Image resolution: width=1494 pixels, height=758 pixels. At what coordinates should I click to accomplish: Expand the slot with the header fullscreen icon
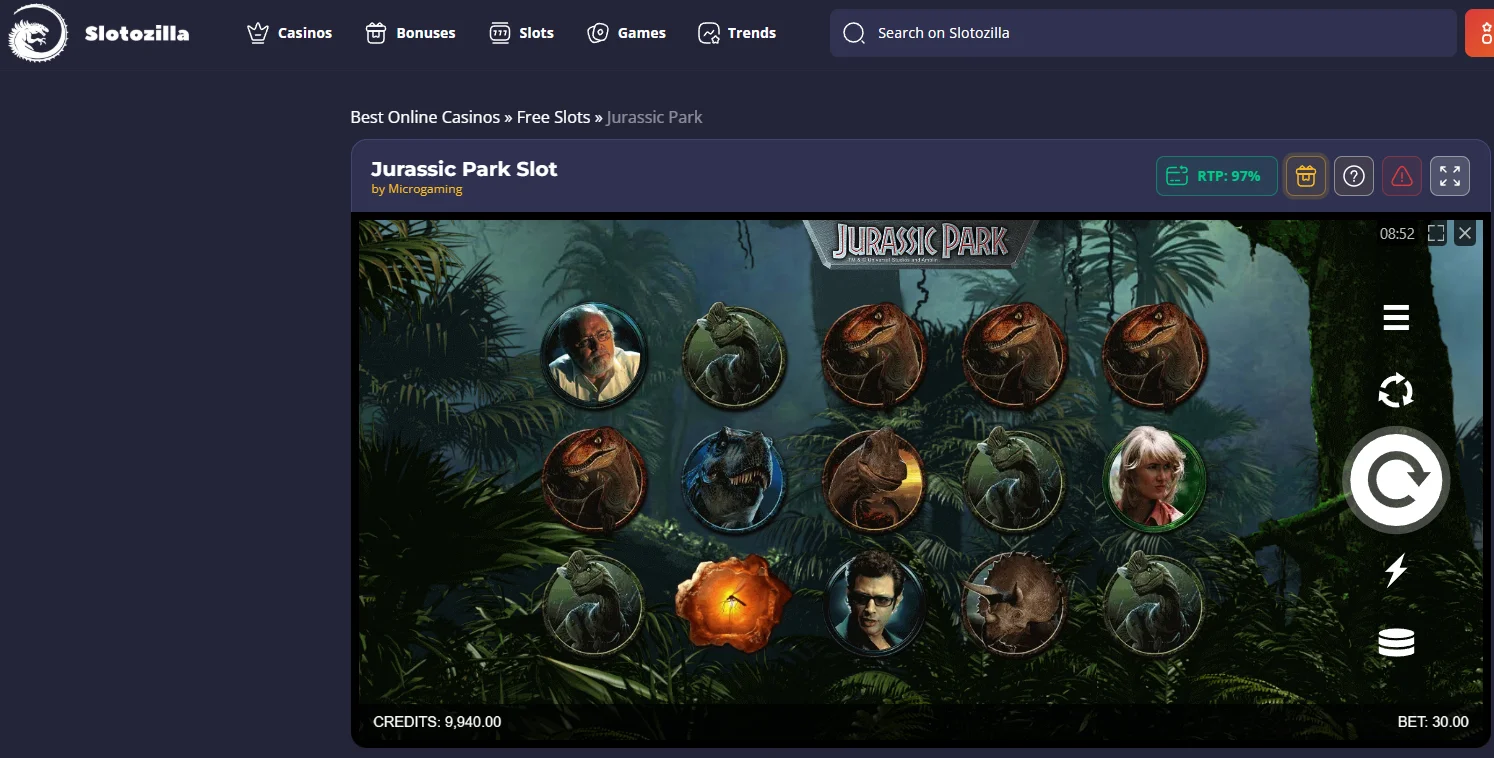pos(1450,176)
